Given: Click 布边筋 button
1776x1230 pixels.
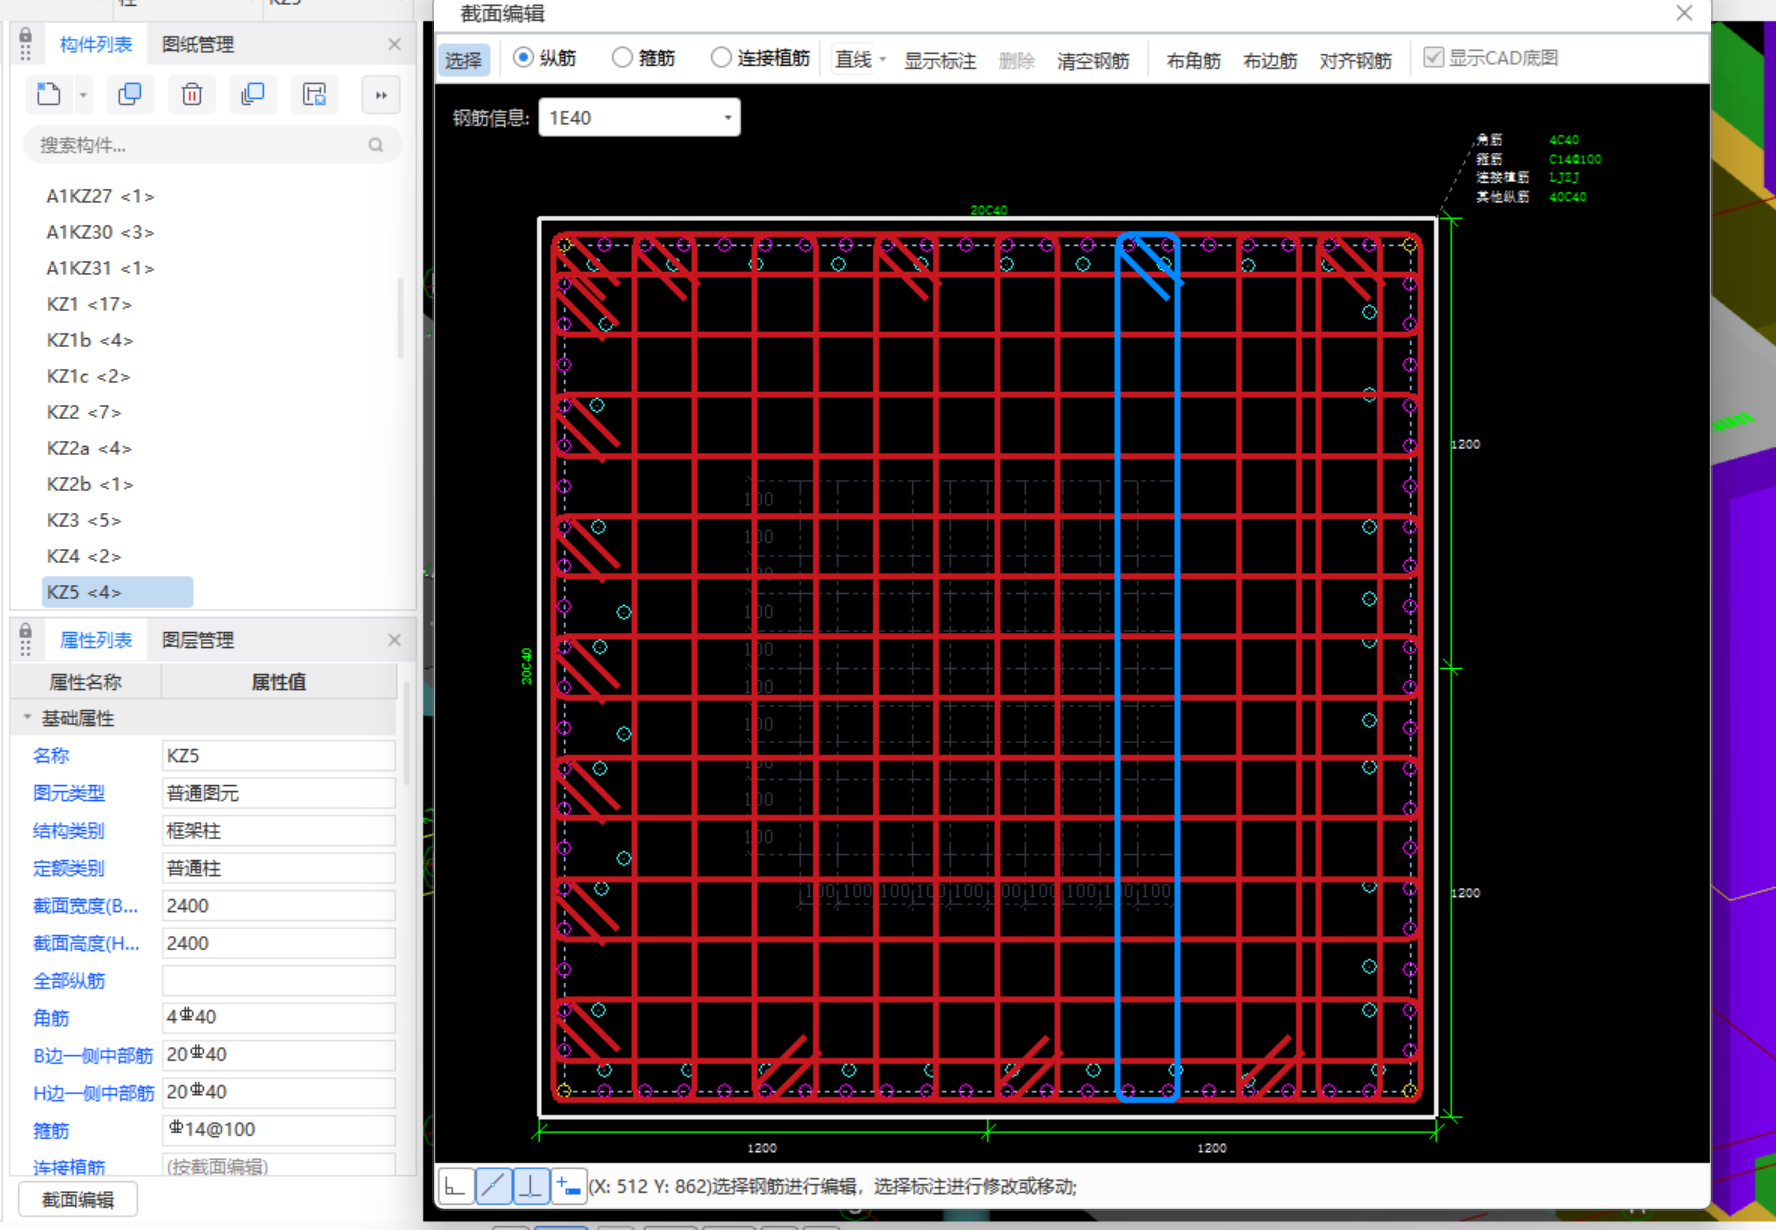Looking at the screenshot, I should click(1270, 60).
